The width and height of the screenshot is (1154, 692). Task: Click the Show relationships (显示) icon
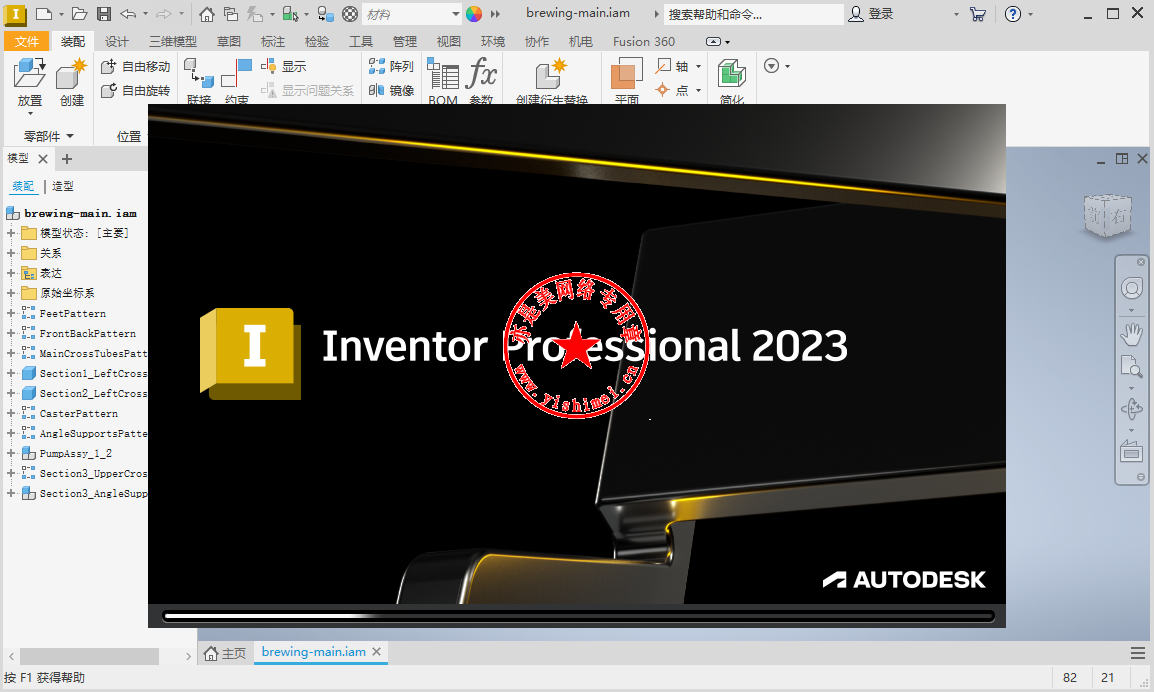[x=283, y=66]
